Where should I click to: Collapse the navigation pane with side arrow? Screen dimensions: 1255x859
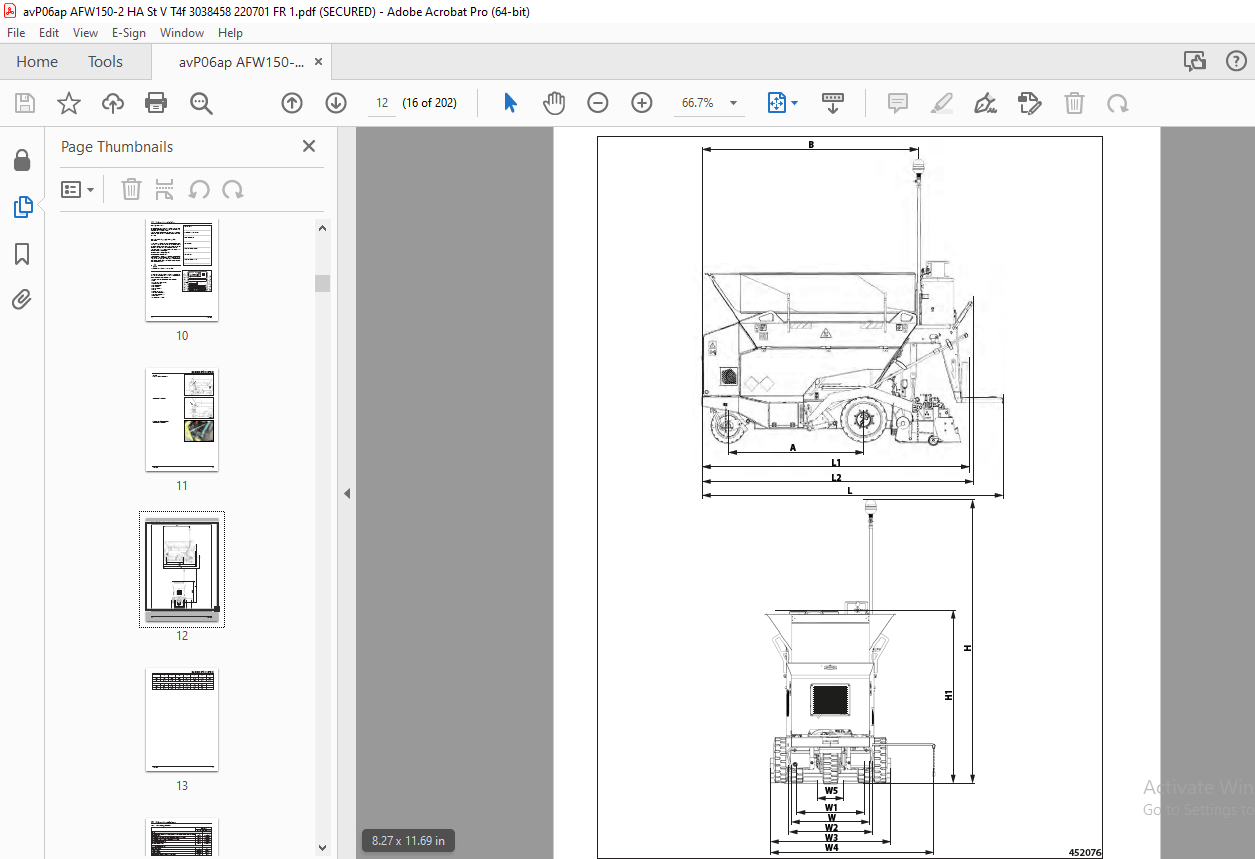click(x=347, y=493)
